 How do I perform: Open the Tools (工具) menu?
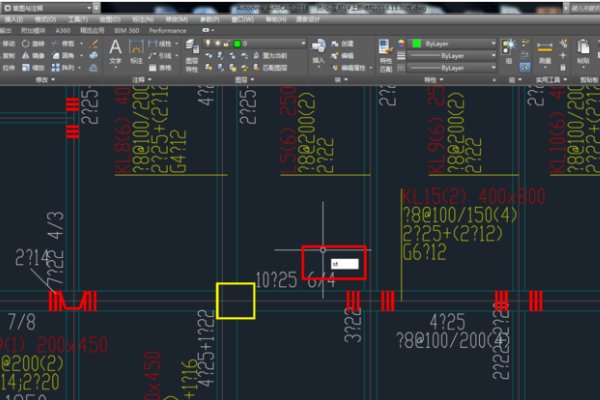click(x=78, y=19)
